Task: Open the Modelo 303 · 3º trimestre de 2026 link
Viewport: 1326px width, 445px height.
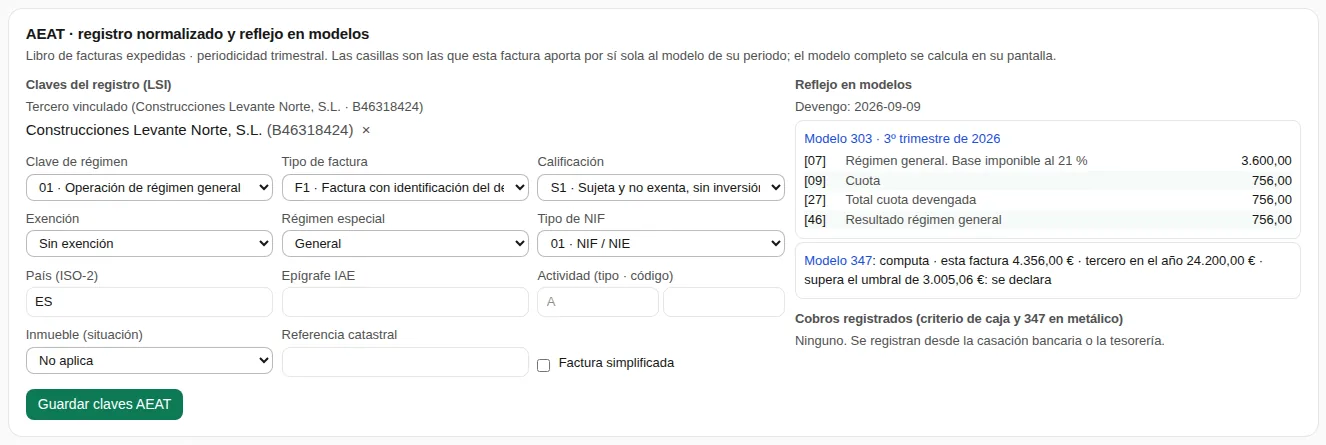Action: [x=902, y=139]
